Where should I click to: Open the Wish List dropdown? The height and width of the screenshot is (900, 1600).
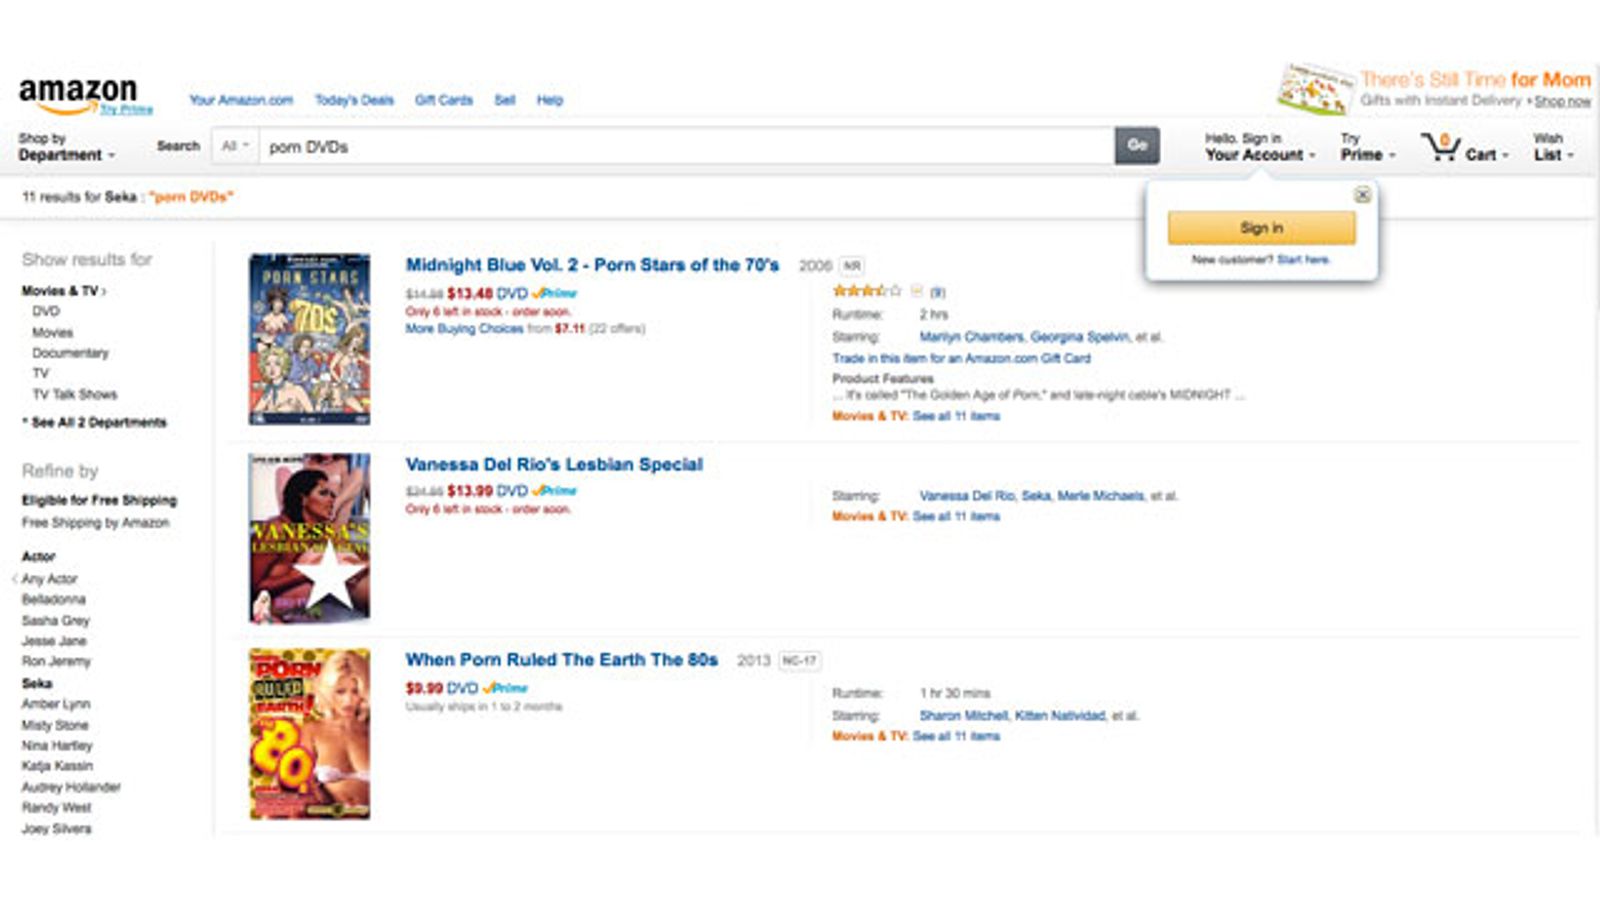[x=1553, y=147]
